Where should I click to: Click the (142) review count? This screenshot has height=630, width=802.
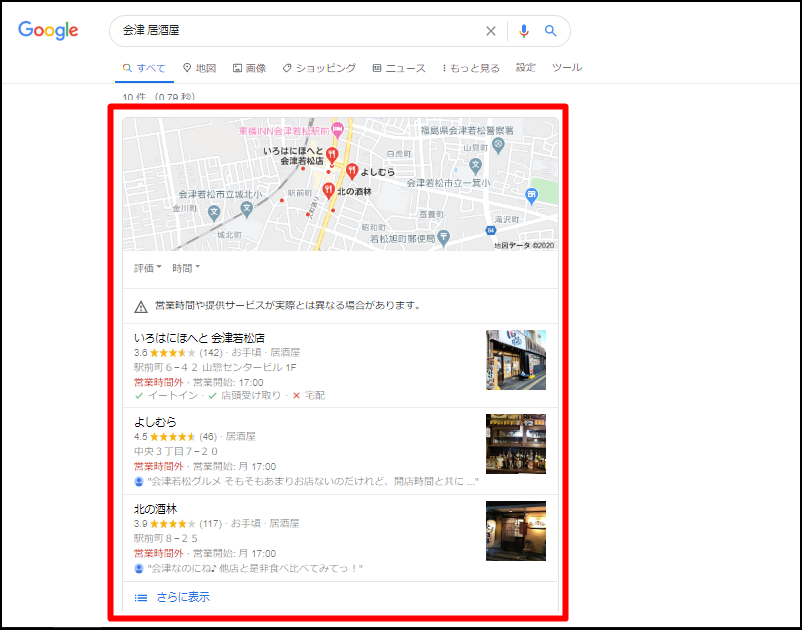[211, 353]
